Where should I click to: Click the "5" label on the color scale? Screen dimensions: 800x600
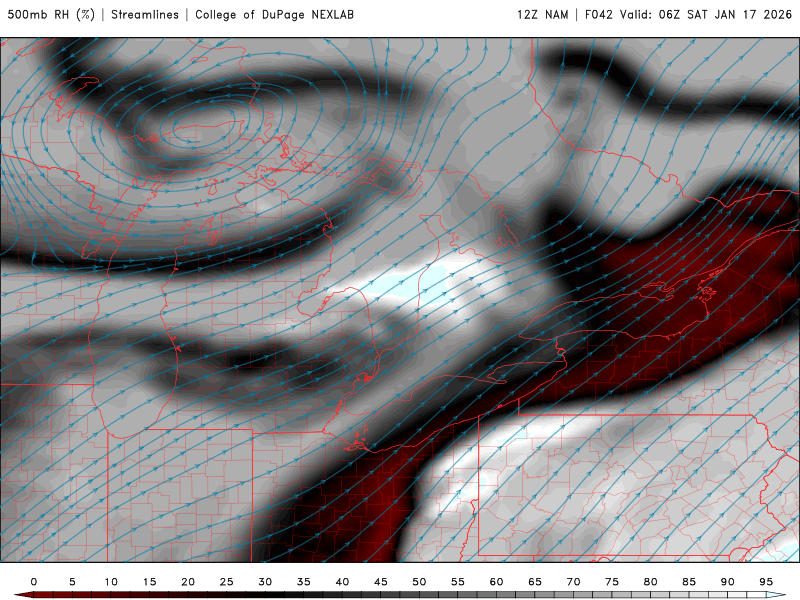(72, 582)
